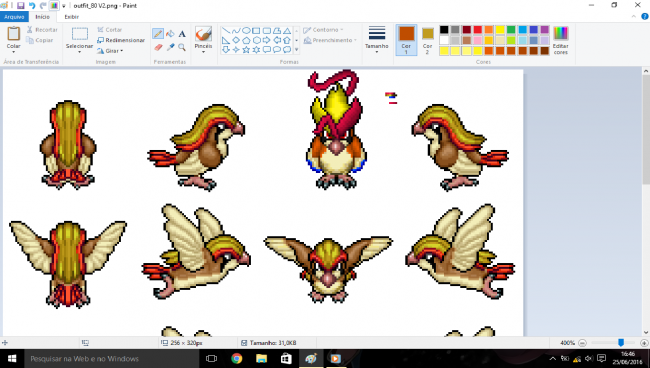The width and height of the screenshot is (650, 368).
Task: Click the Pesquisar na Web search box
Action: [x=111, y=358]
